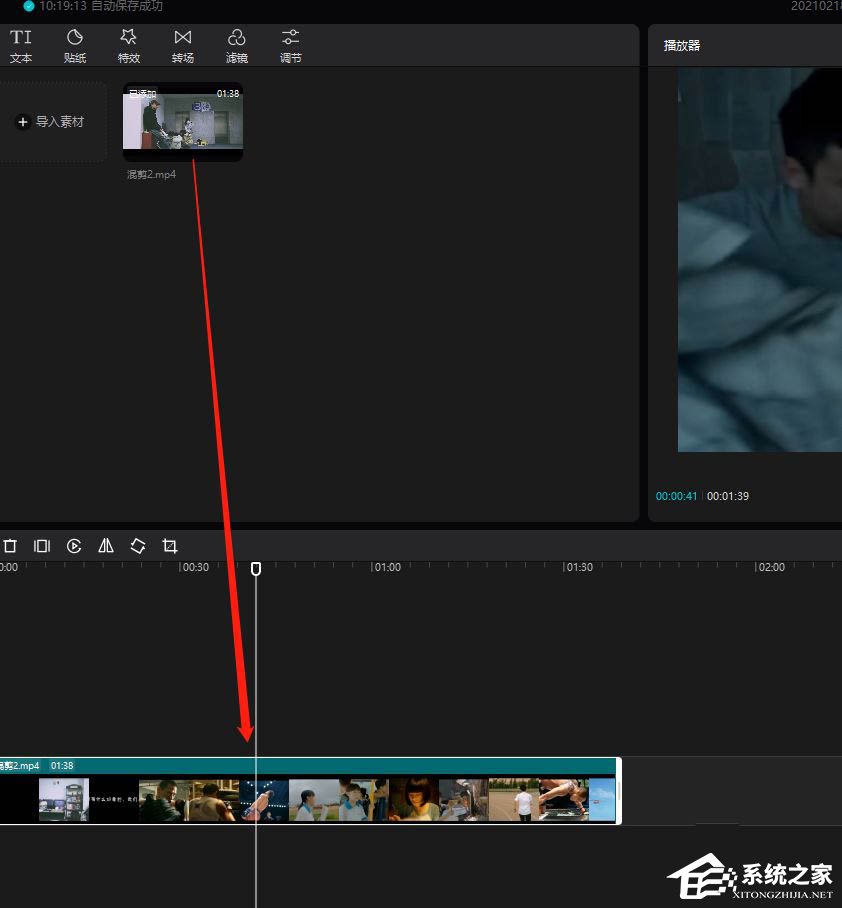Open the 贴纸 (Sticker) panel
Viewport: 842px width, 908px height.
click(x=75, y=45)
